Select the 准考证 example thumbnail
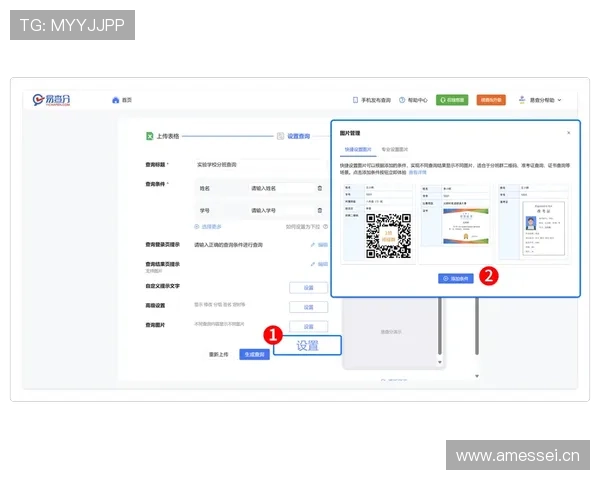The width and height of the screenshot is (600, 480). point(534,222)
